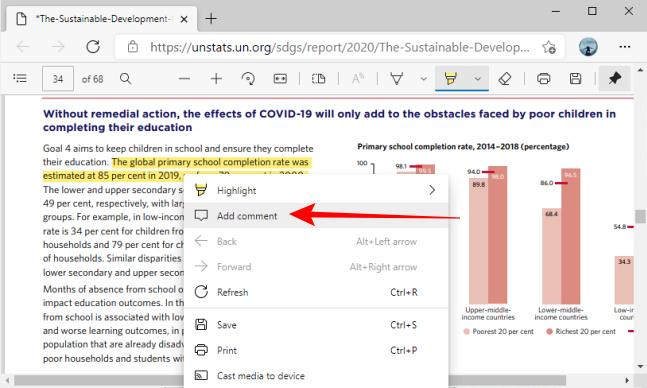647x388 pixels.
Task: Click the page number field showing 34
Action: [x=58, y=78]
